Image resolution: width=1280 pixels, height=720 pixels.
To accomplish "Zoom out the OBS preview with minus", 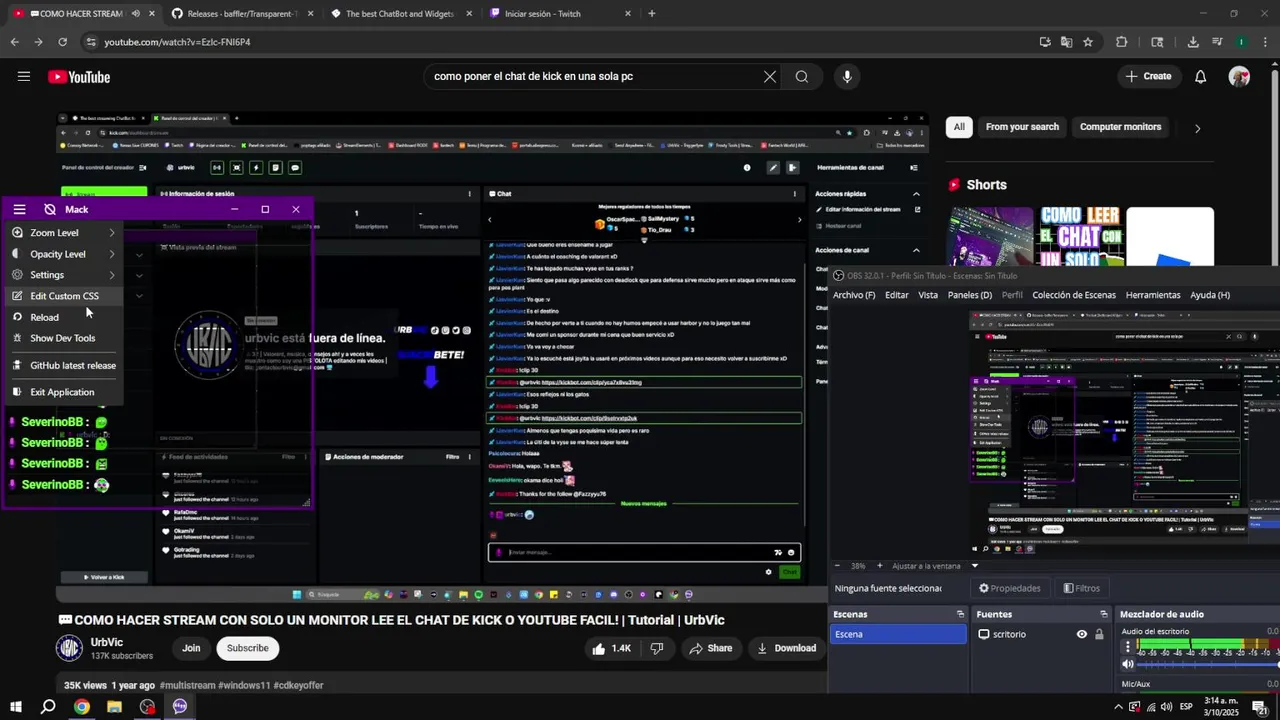I will pos(837,566).
